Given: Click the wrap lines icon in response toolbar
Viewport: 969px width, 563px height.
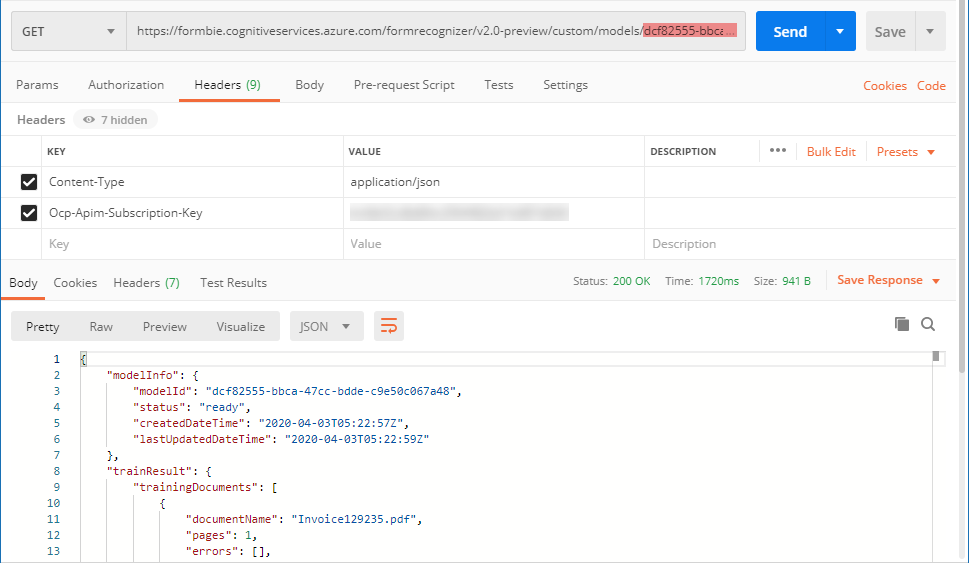Looking at the screenshot, I should point(389,326).
